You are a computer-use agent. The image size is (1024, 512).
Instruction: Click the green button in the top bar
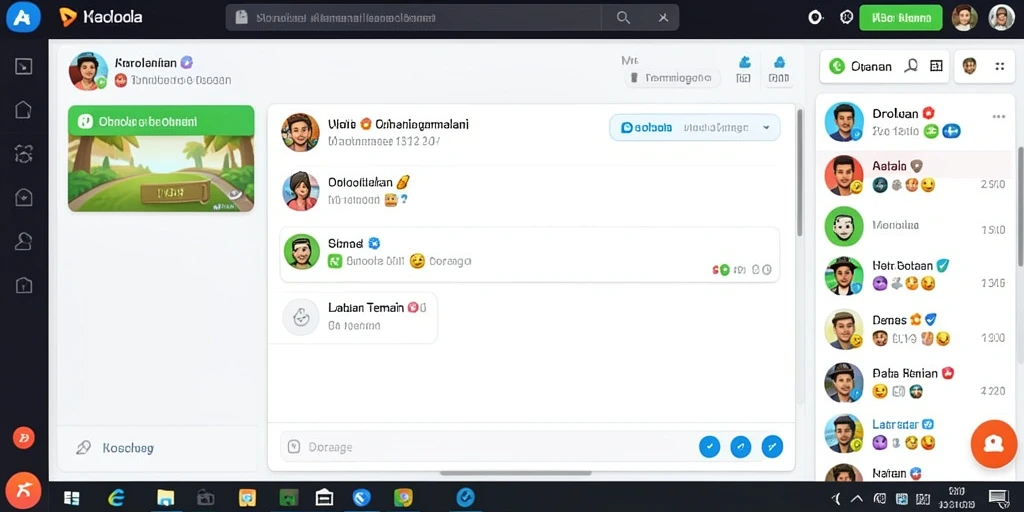[901, 18]
